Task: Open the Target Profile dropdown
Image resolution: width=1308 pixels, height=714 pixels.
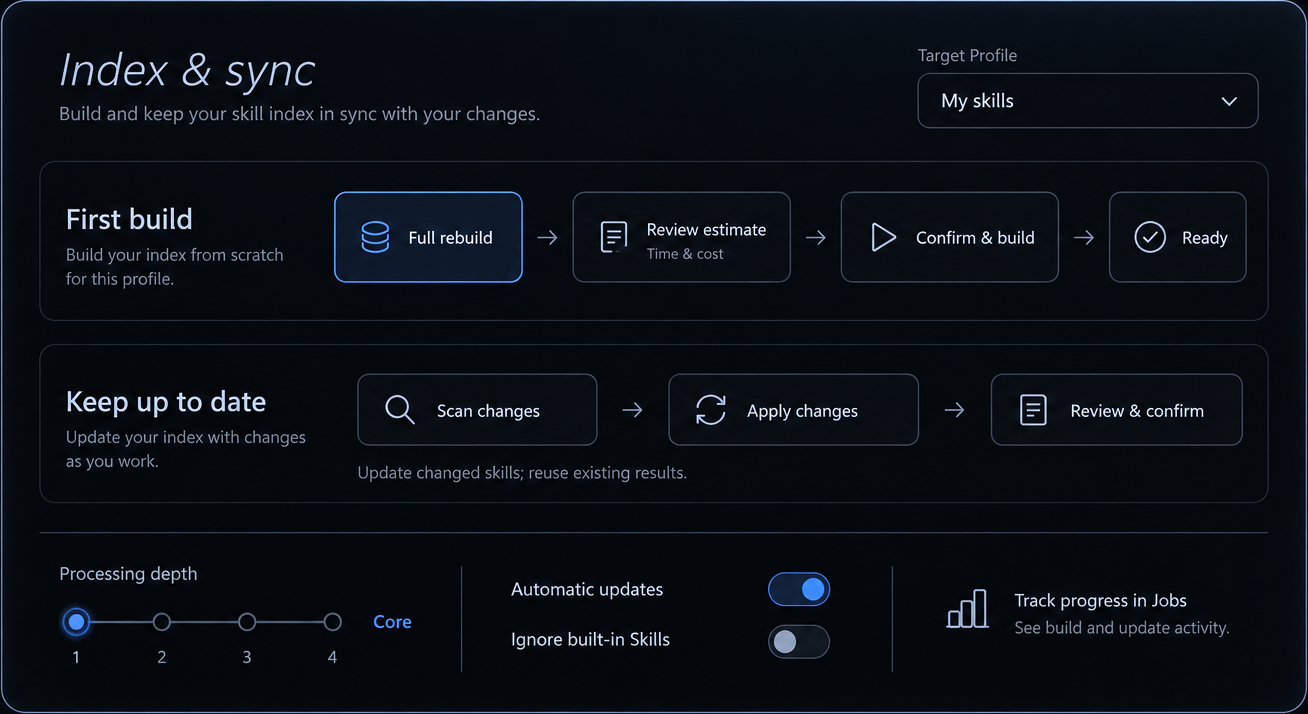Action: coord(1088,100)
